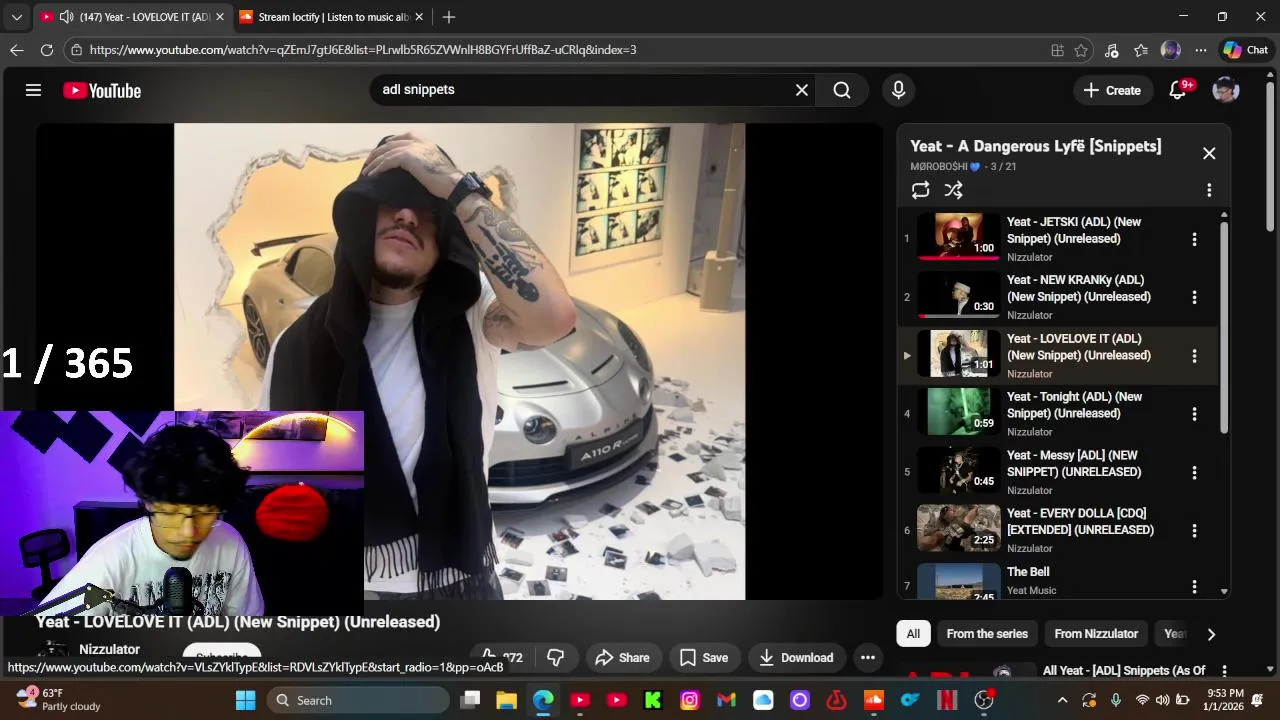This screenshot has height=720, width=1280.
Task: Open options for Yeat - JETSKI video
Action: pyautogui.click(x=1194, y=239)
